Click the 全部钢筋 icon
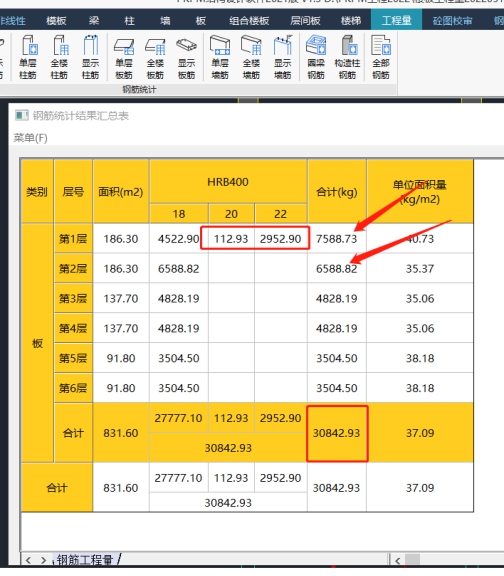Viewport: 504px width, 576px height. point(381,57)
